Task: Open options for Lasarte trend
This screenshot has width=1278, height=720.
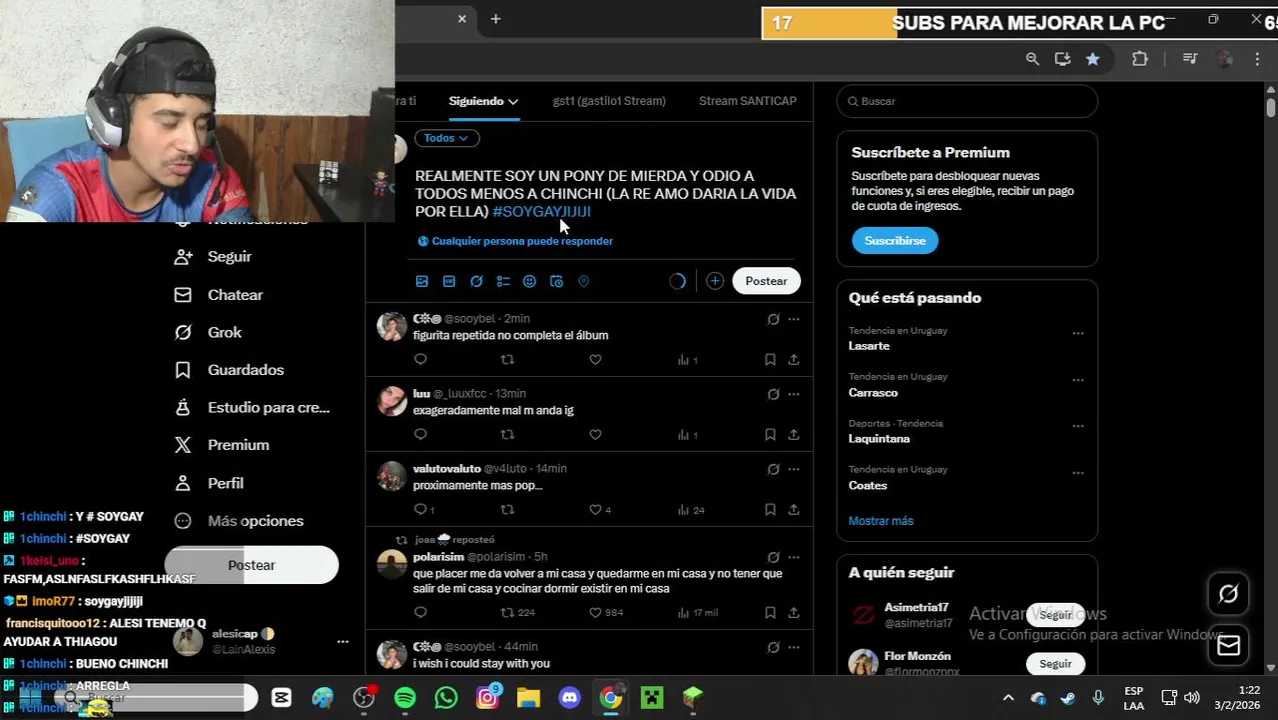Action: tap(1078, 333)
